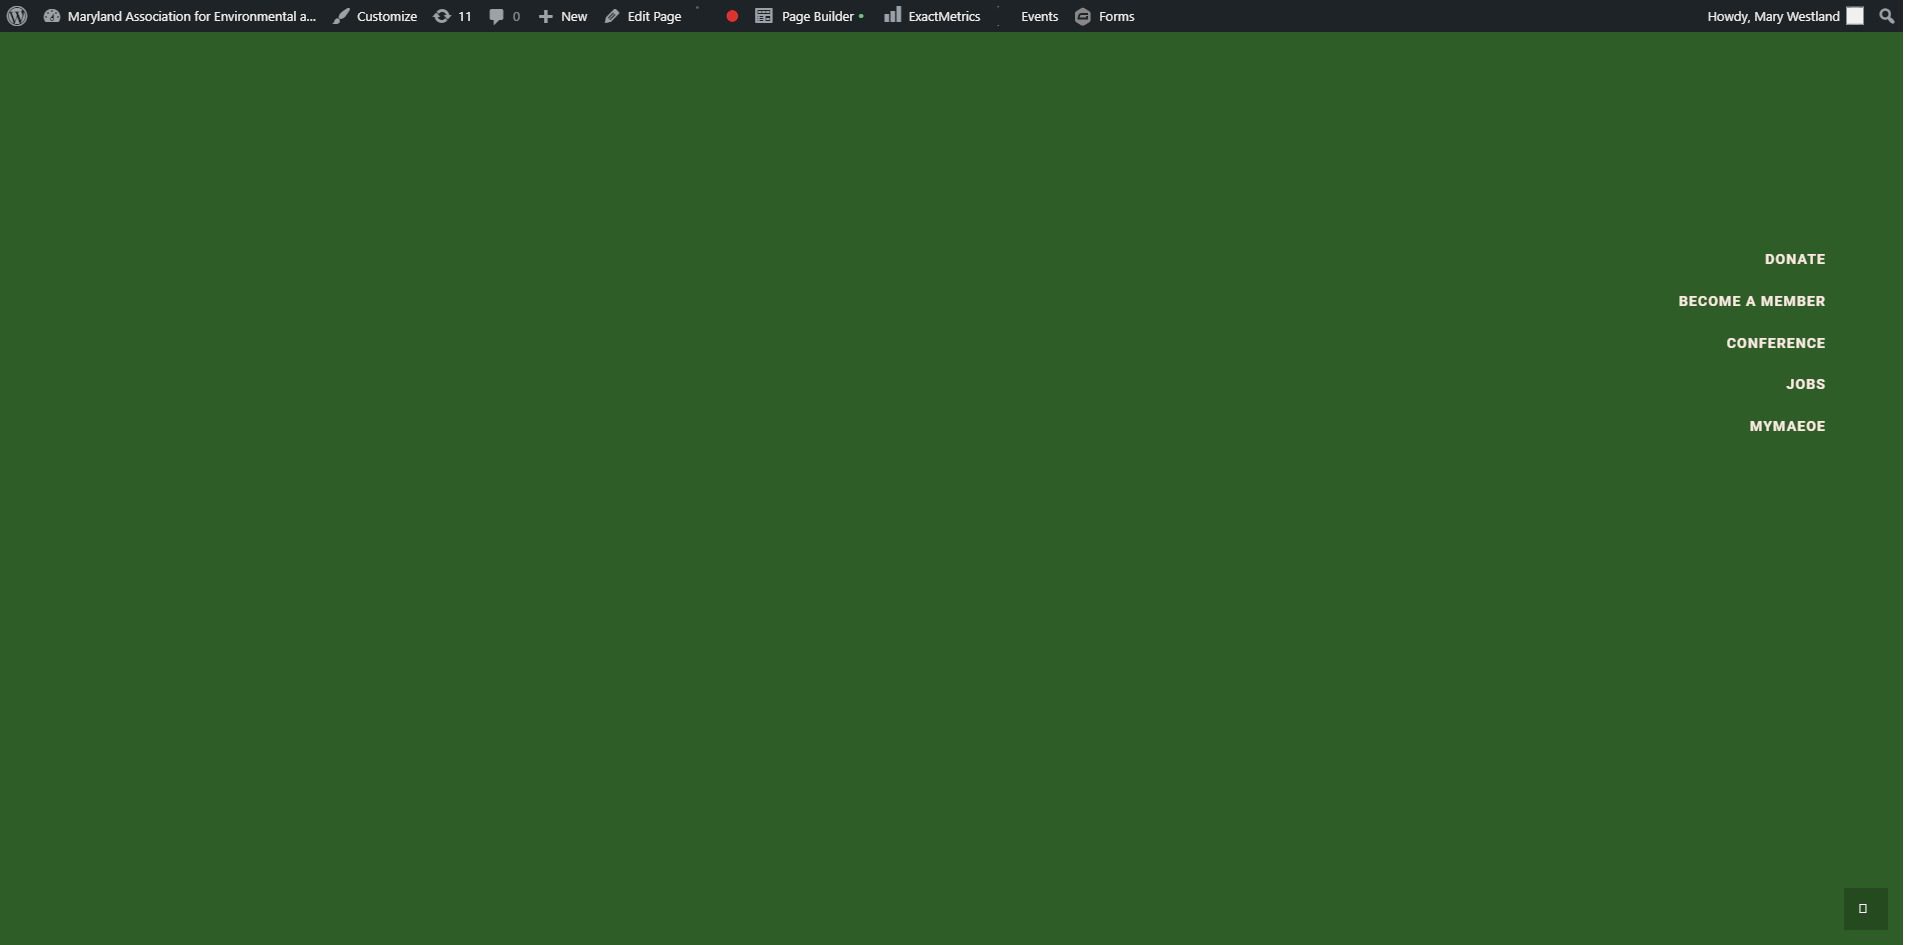Click the plus New content item
Image resolution: width=1920 pixels, height=945 pixels.
click(563, 16)
